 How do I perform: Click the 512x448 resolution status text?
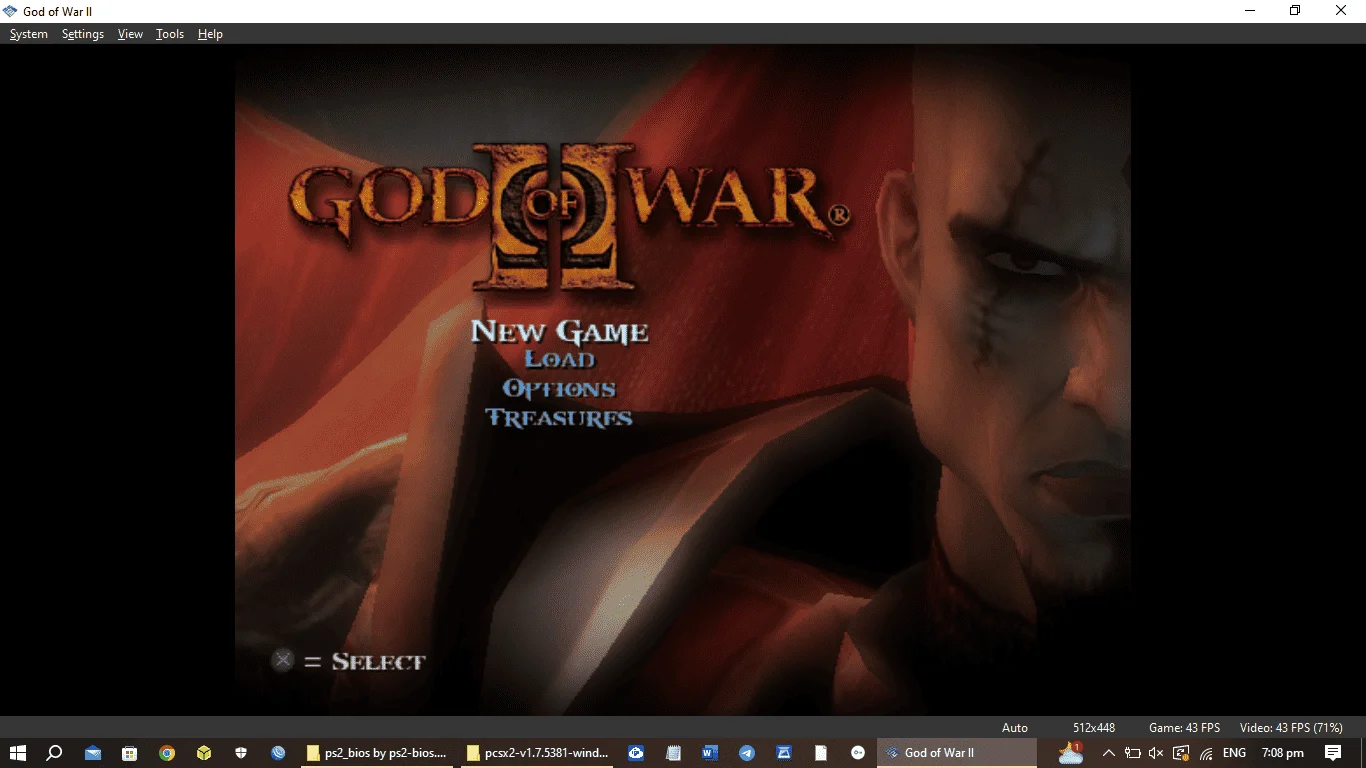1094,727
